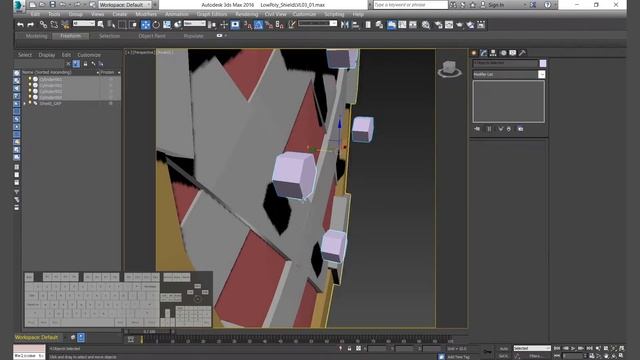Switch to the Selection ribbon tab
Screen dimensions: 640x360
click(x=109, y=36)
